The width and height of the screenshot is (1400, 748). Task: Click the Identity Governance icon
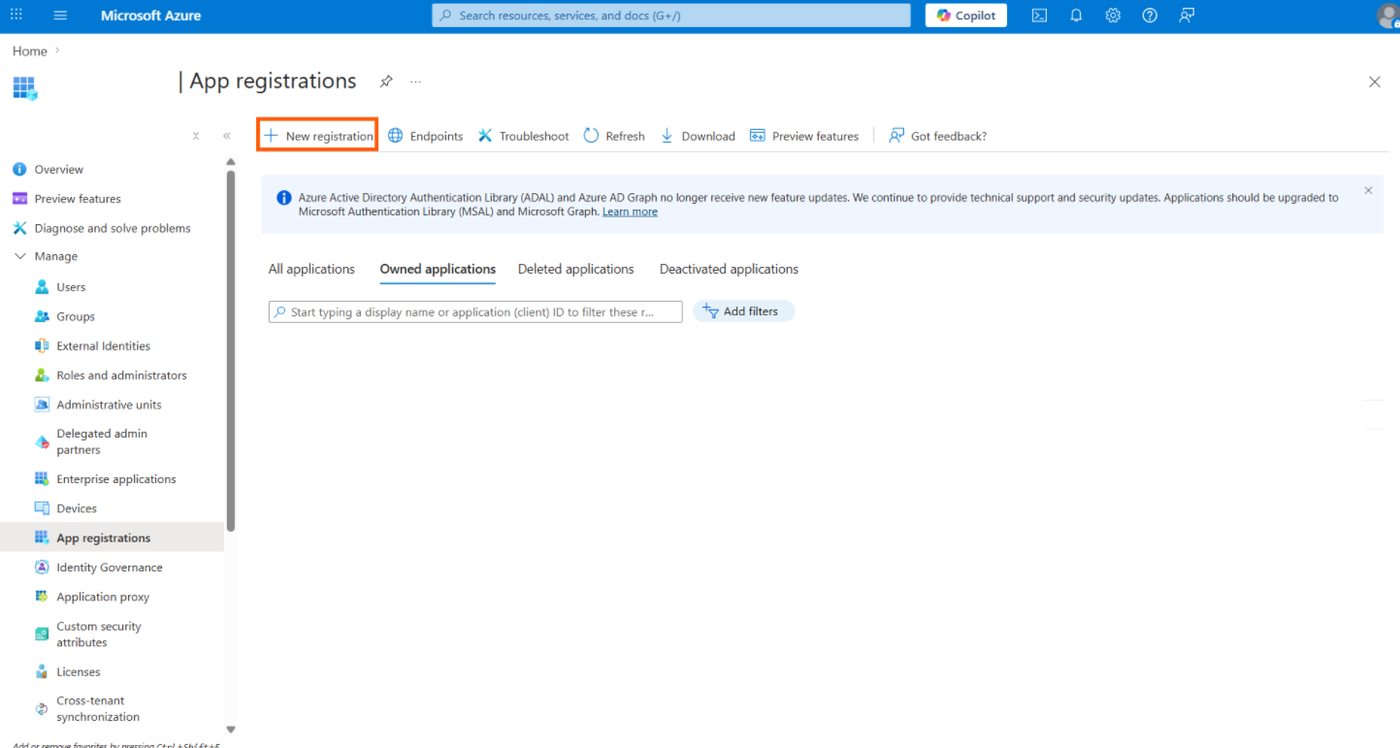click(42, 567)
